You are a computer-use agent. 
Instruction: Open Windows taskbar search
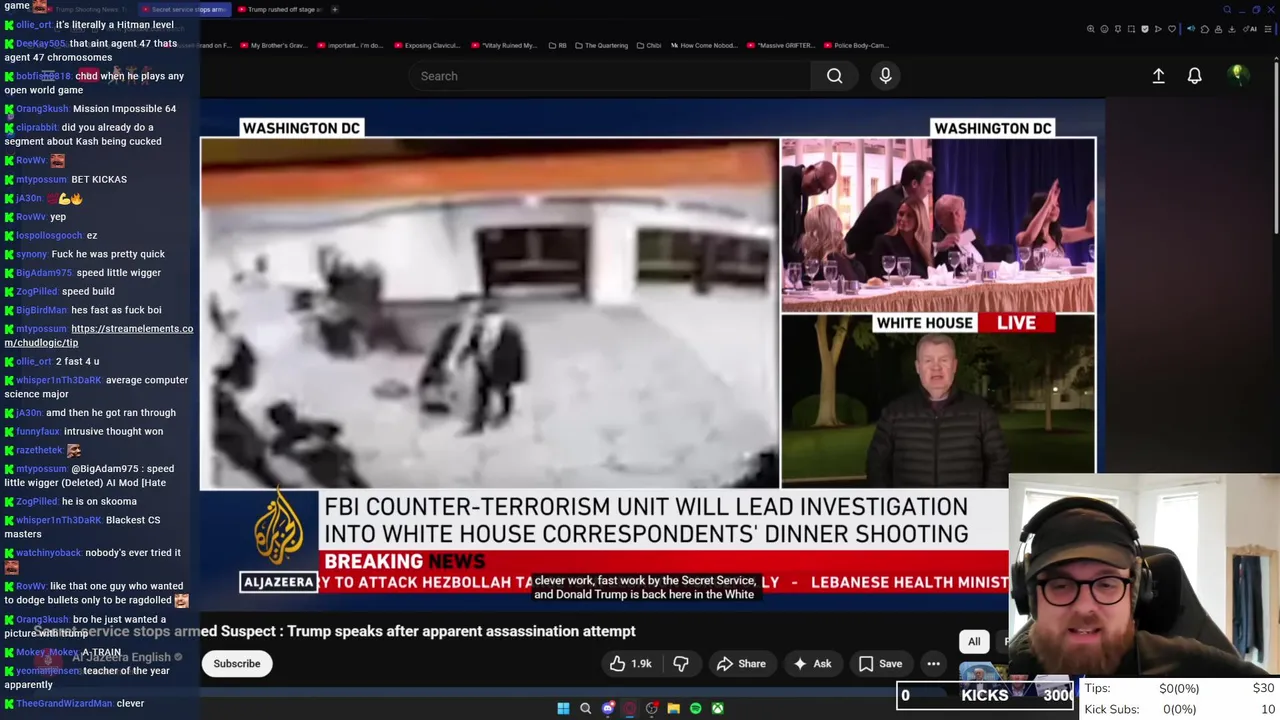585,708
